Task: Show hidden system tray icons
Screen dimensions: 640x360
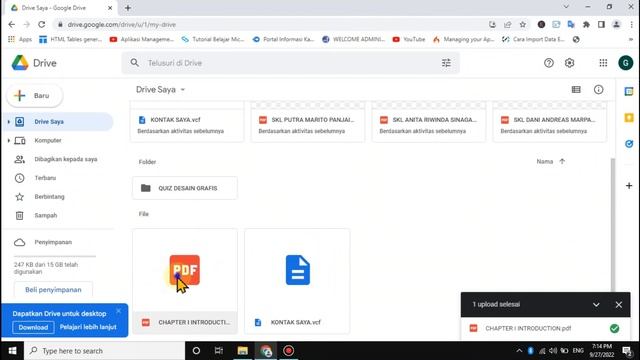Action: [519, 351]
